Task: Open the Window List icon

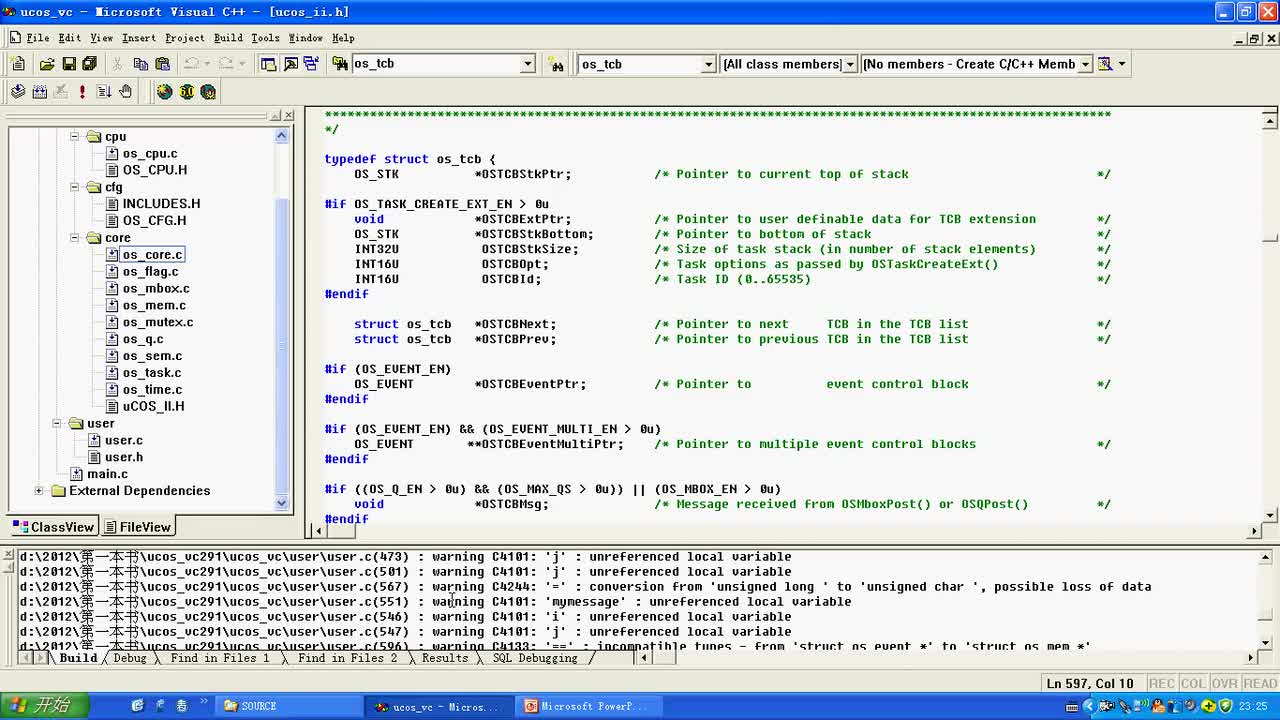Action: pos(311,64)
